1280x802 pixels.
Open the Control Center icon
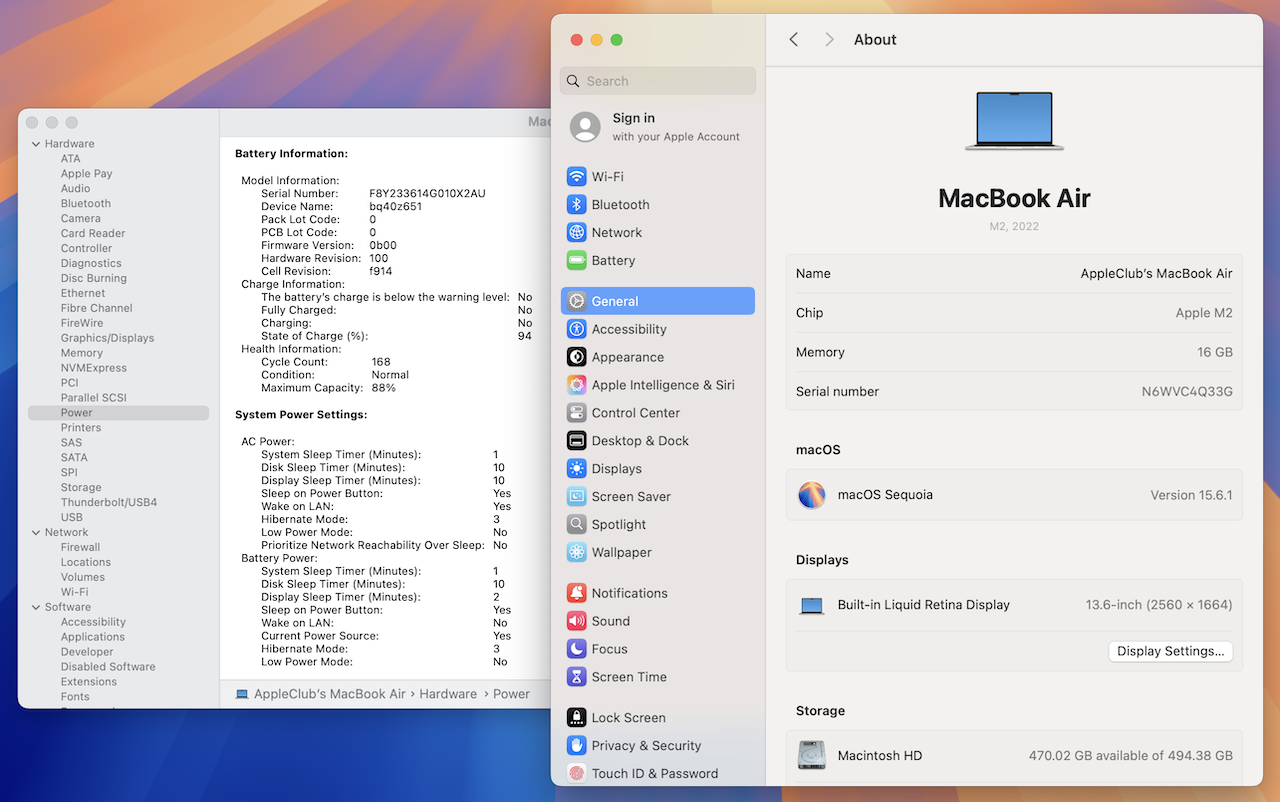click(x=576, y=413)
